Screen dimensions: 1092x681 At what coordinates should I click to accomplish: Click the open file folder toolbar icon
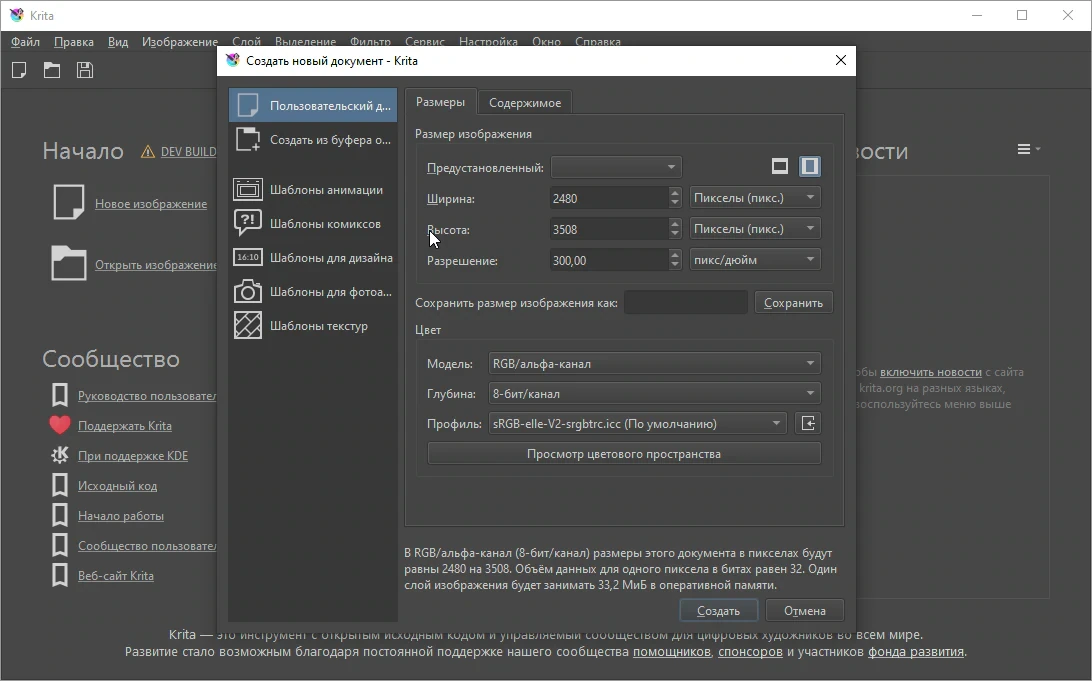[52, 70]
